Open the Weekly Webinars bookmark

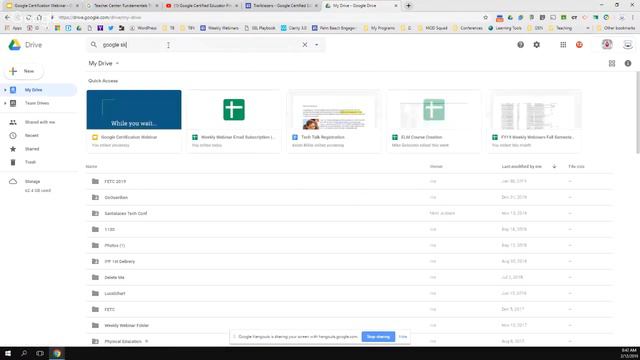click(x=219, y=28)
